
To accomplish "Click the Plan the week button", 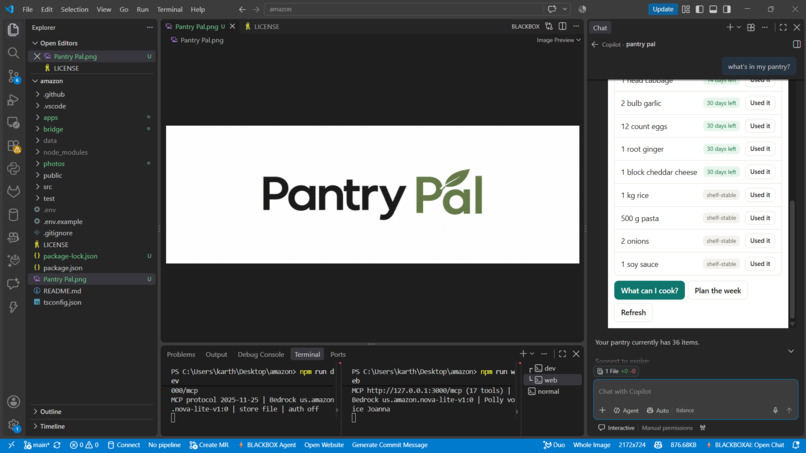I will [718, 291].
